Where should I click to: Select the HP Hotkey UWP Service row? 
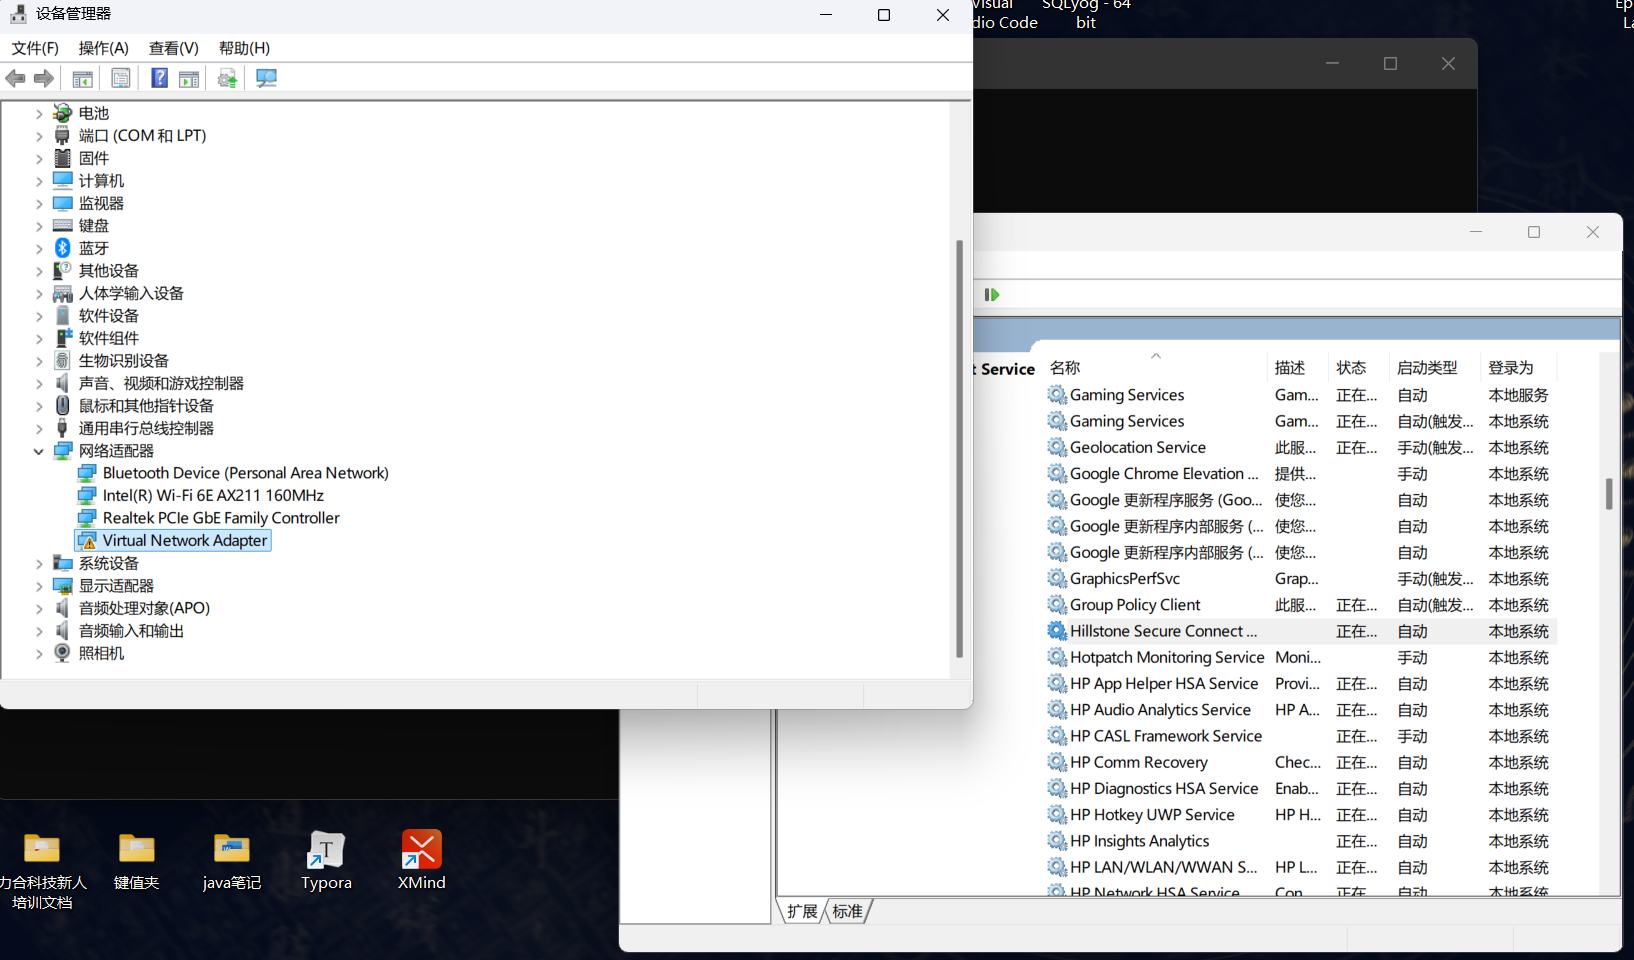coord(1300,815)
